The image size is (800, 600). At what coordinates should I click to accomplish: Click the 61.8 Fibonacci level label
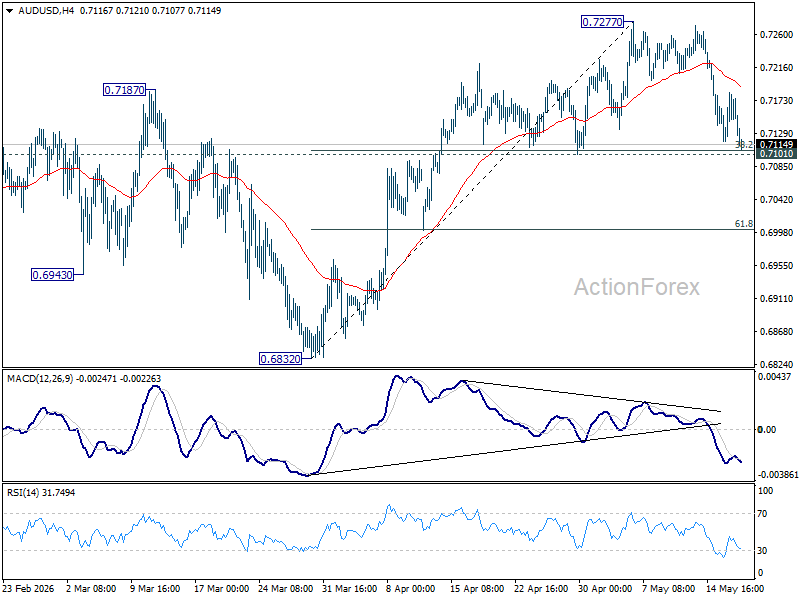pyautogui.click(x=743, y=223)
